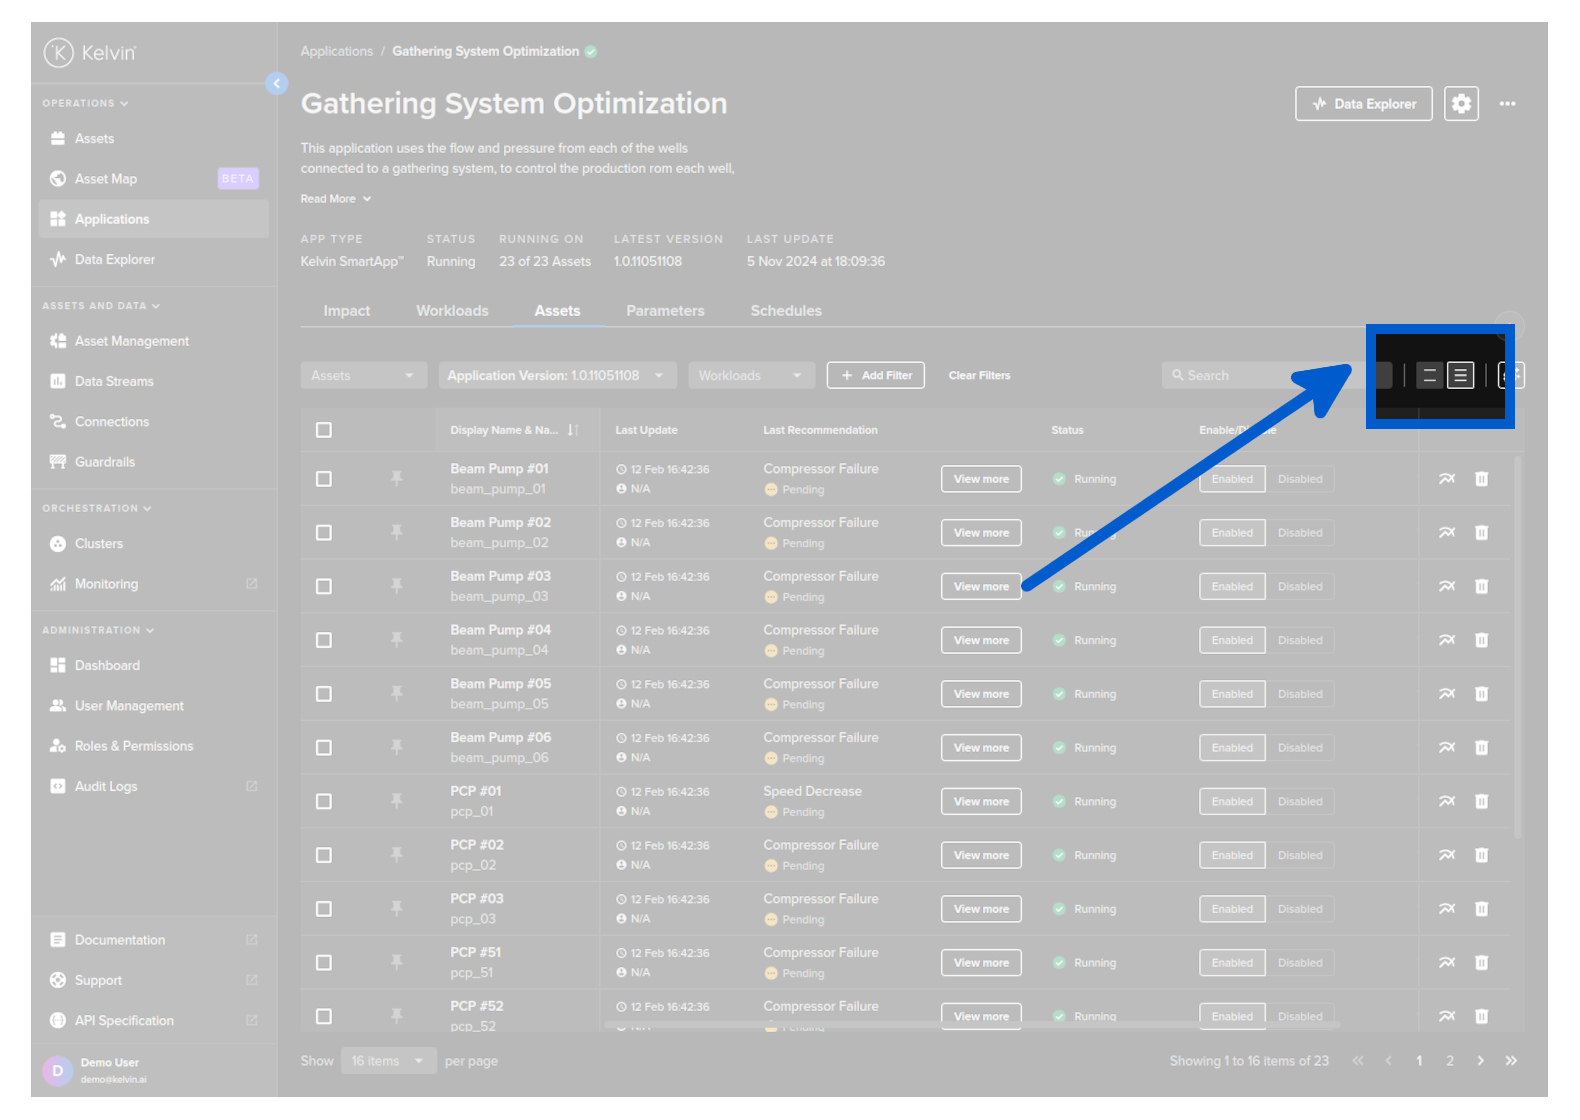Open the three-dot more options menu
Screen dimensions: 1580x1120
[x=1507, y=104]
